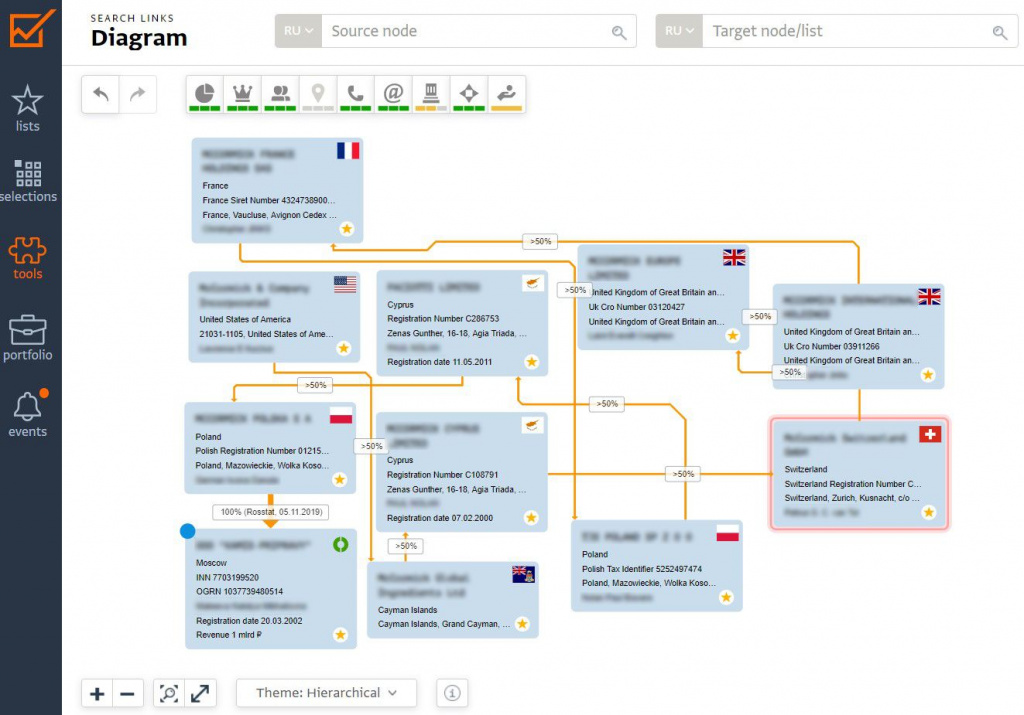Star the Cyprus card registered 11.05.2011
The width and height of the screenshot is (1024, 715).
pos(532,361)
